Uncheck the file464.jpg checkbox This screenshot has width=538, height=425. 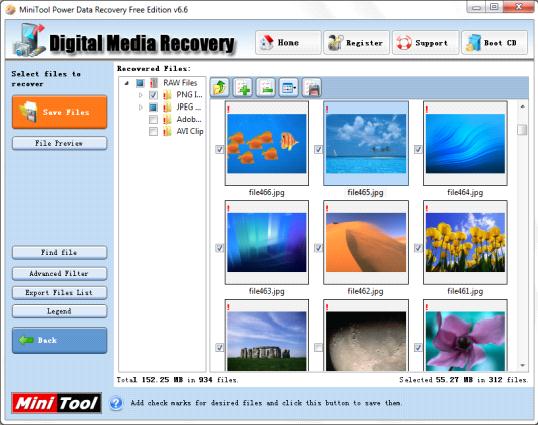coord(418,149)
